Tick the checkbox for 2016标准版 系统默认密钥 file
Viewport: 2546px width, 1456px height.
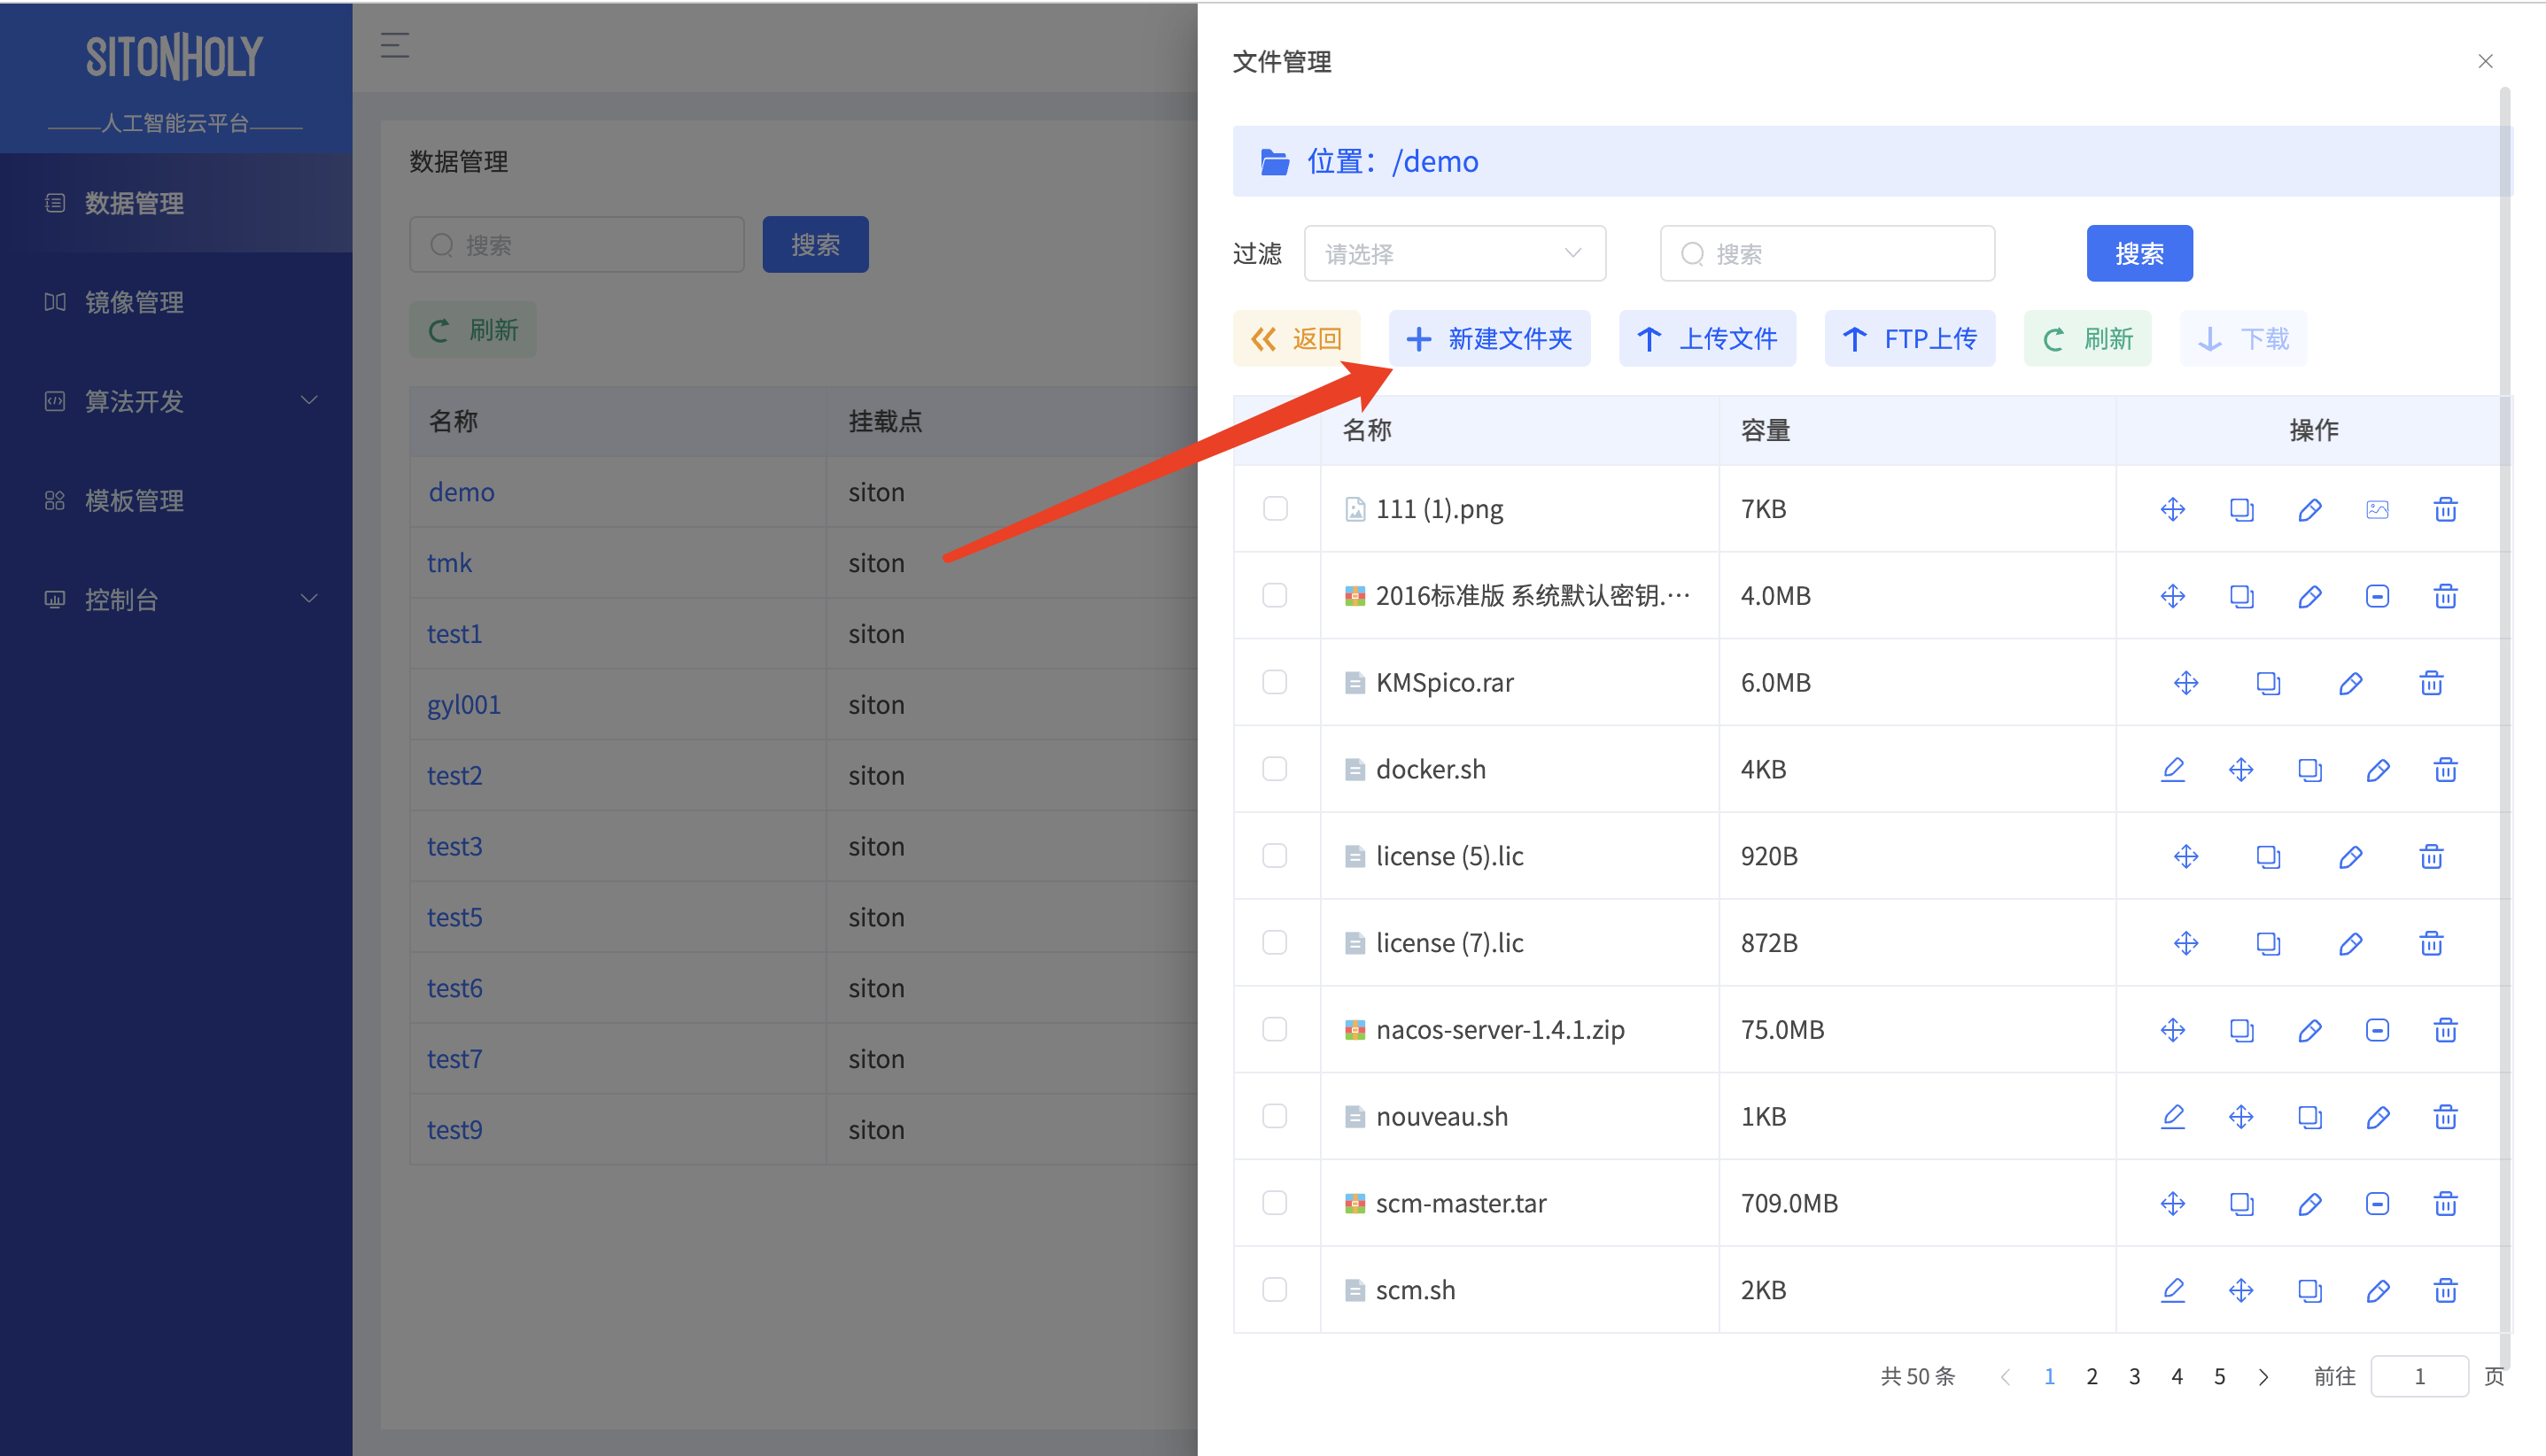1274,595
